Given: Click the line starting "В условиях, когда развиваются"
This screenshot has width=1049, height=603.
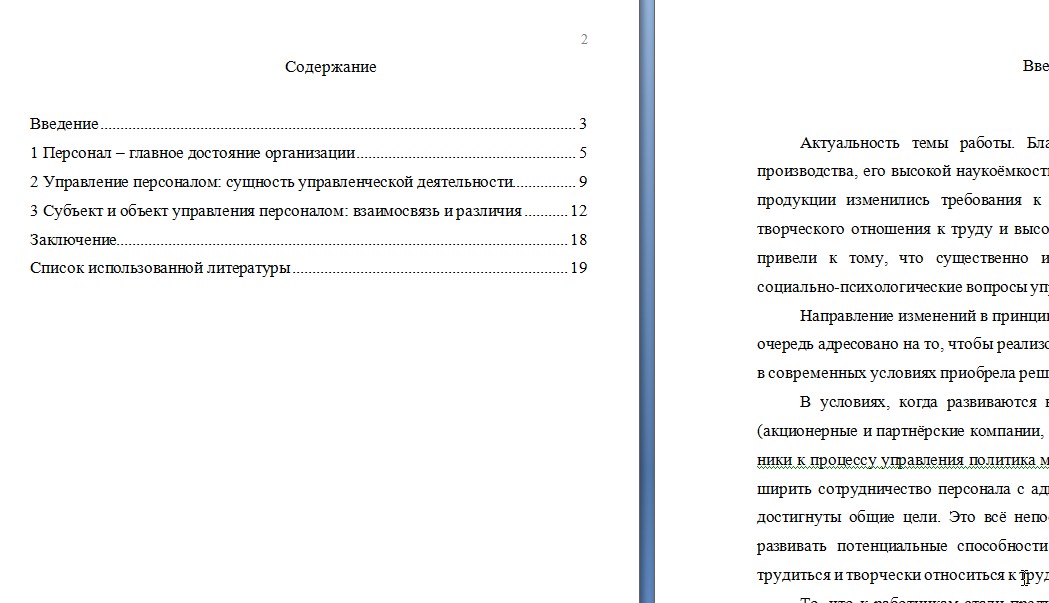Looking at the screenshot, I should coord(924,402).
